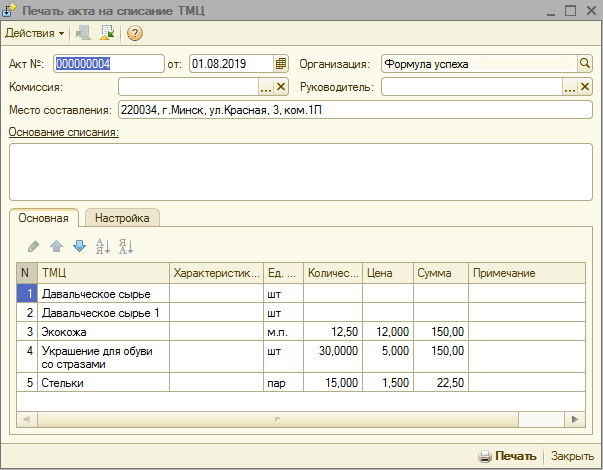The height and width of the screenshot is (470, 603).
Task: Move row down with blue arrow
Action: pos(79,246)
